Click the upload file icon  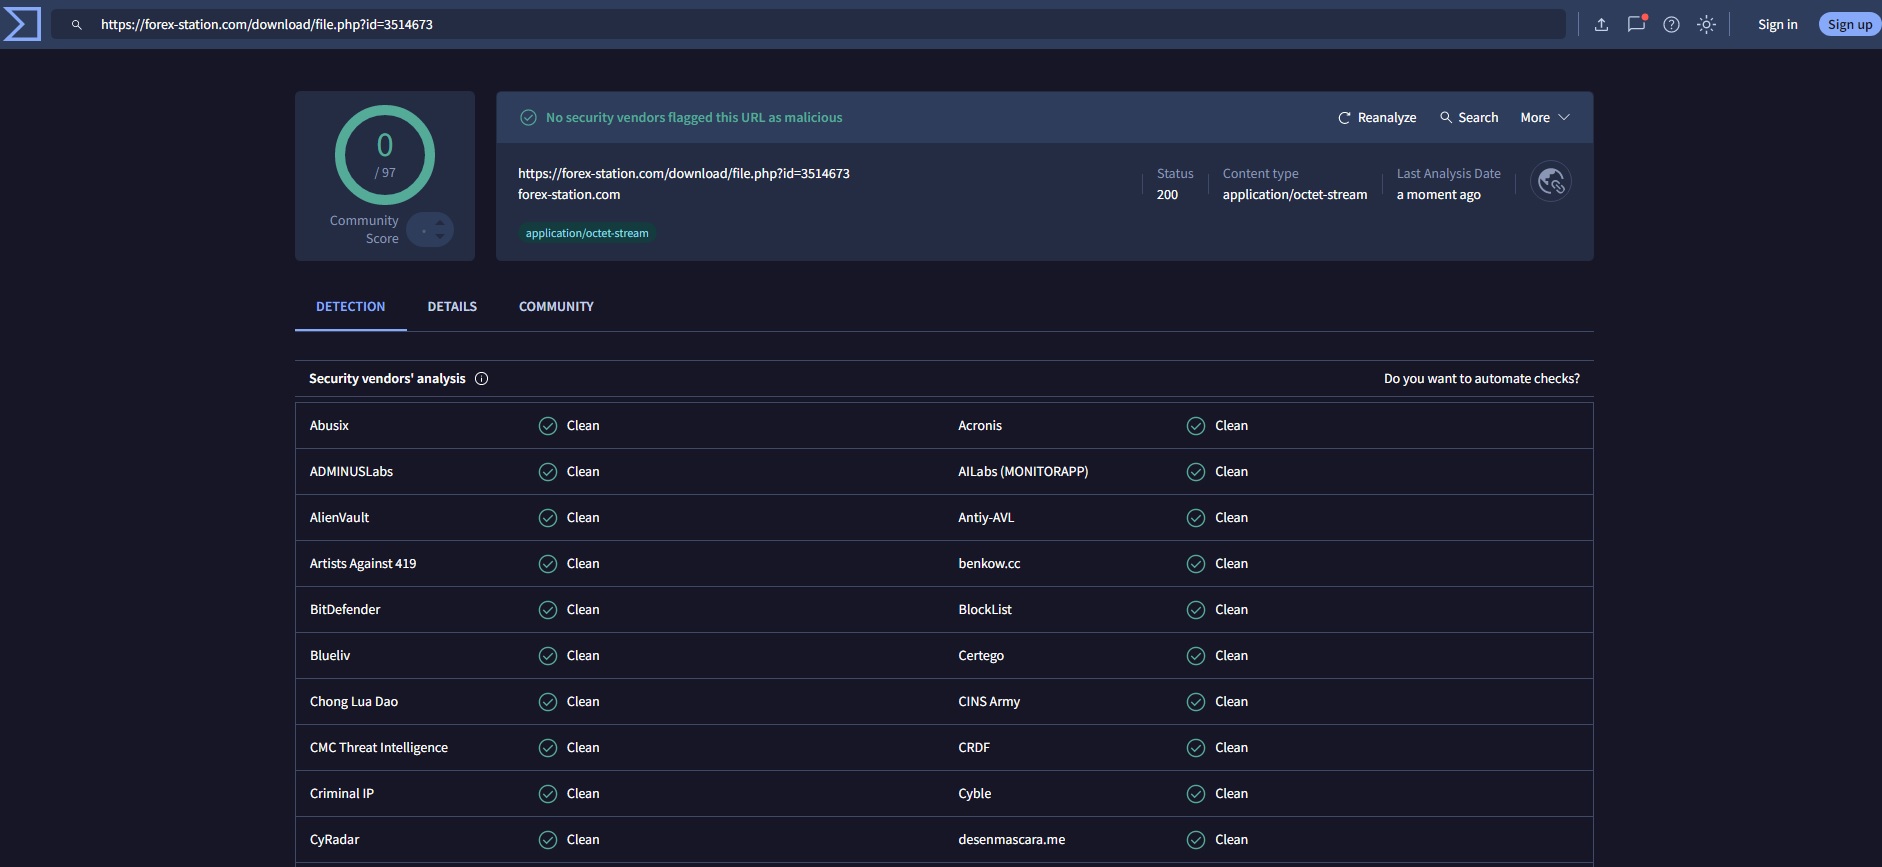coord(1601,25)
